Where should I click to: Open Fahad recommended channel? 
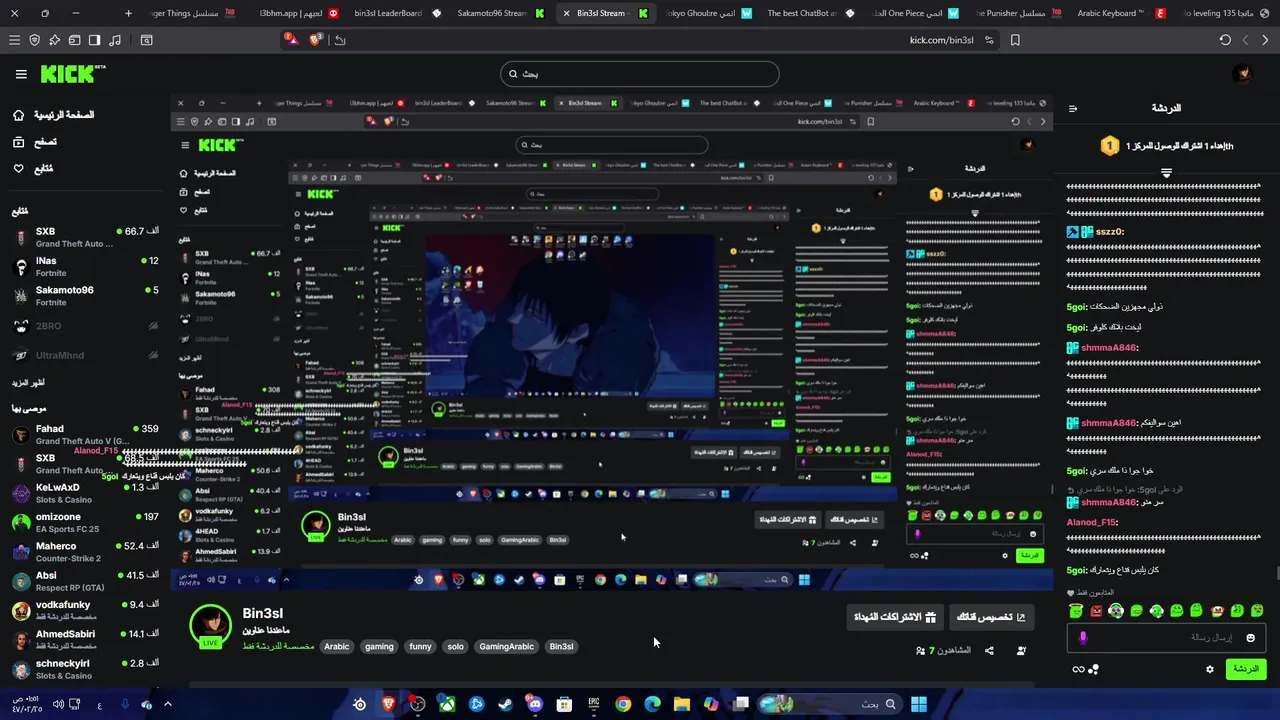tap(86, 434)
